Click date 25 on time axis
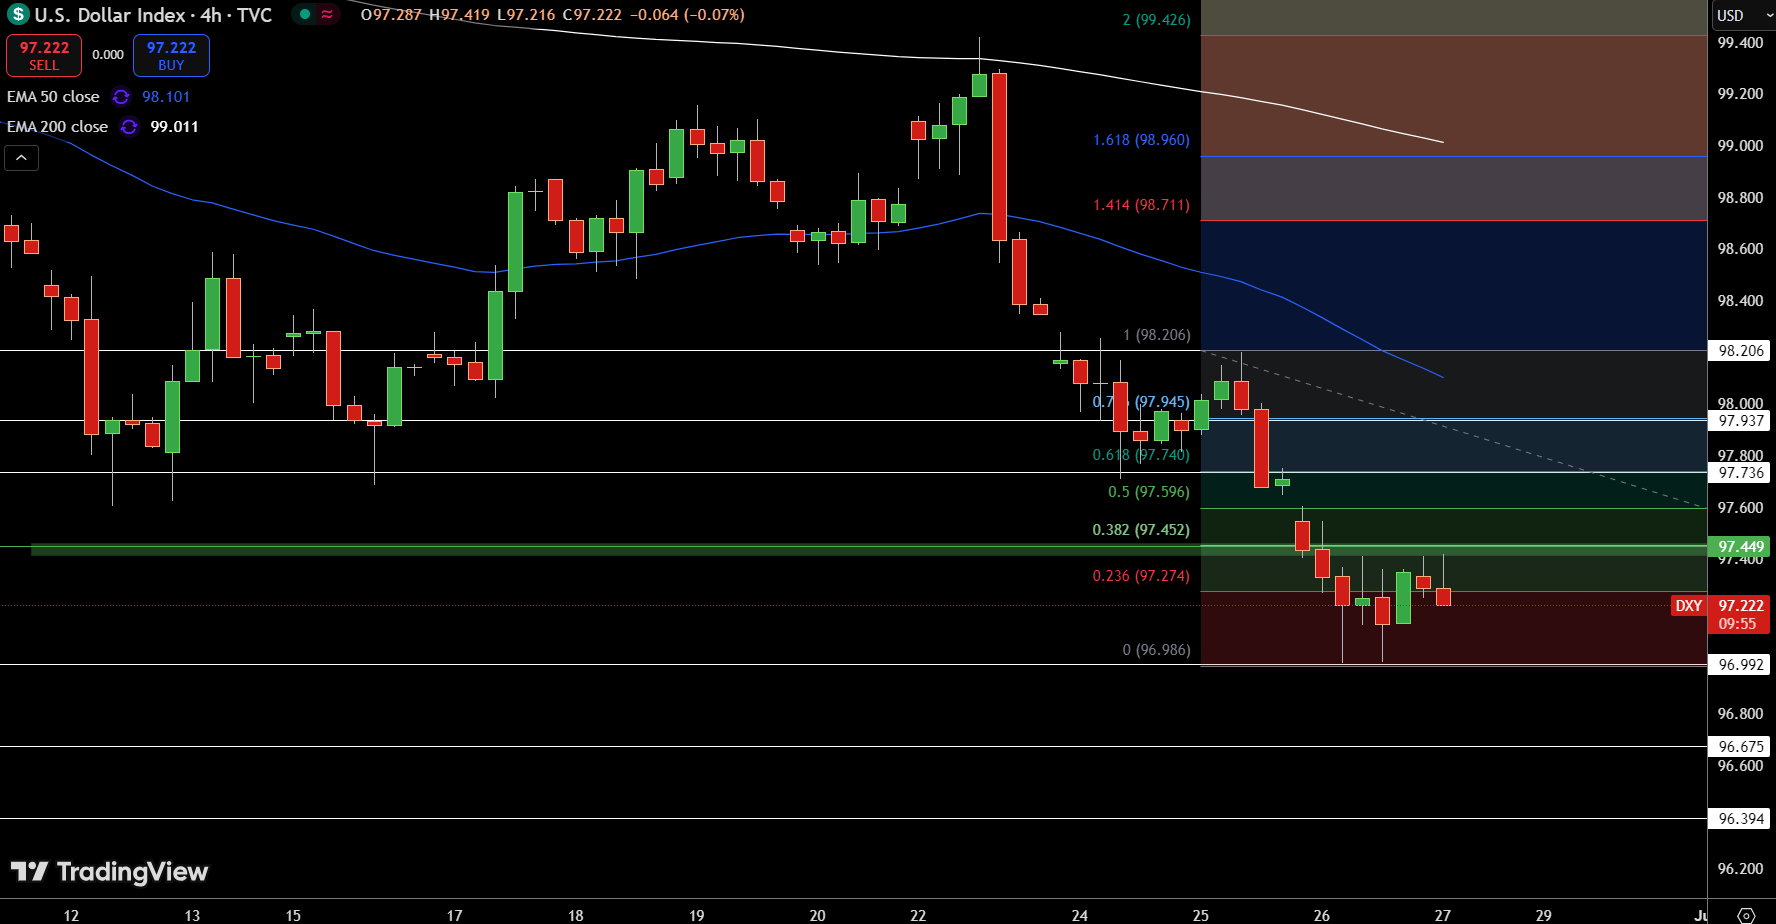The image size is (1776, 924). point(1201,915)
